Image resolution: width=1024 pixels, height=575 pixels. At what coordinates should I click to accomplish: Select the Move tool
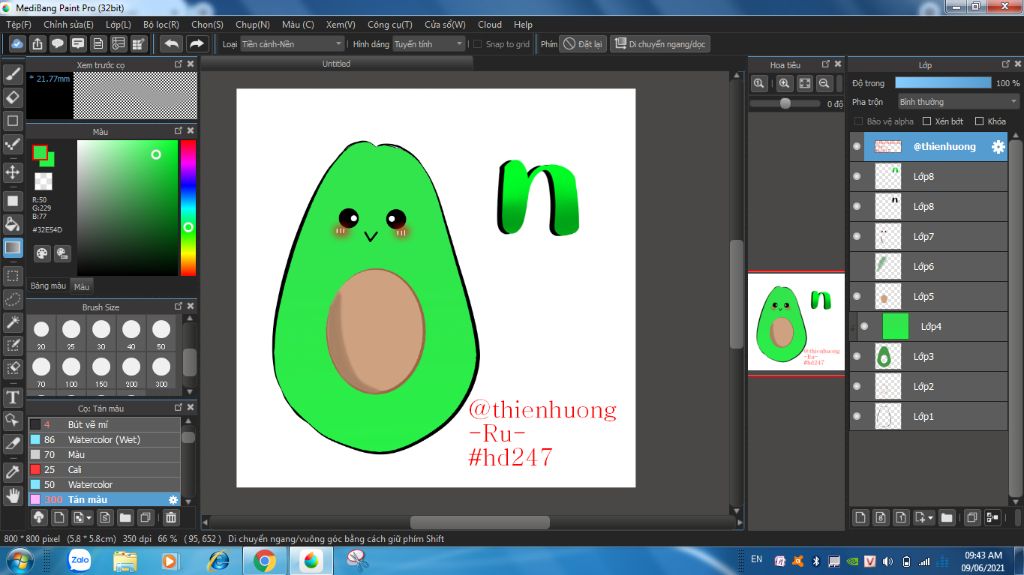pos(12,172)
